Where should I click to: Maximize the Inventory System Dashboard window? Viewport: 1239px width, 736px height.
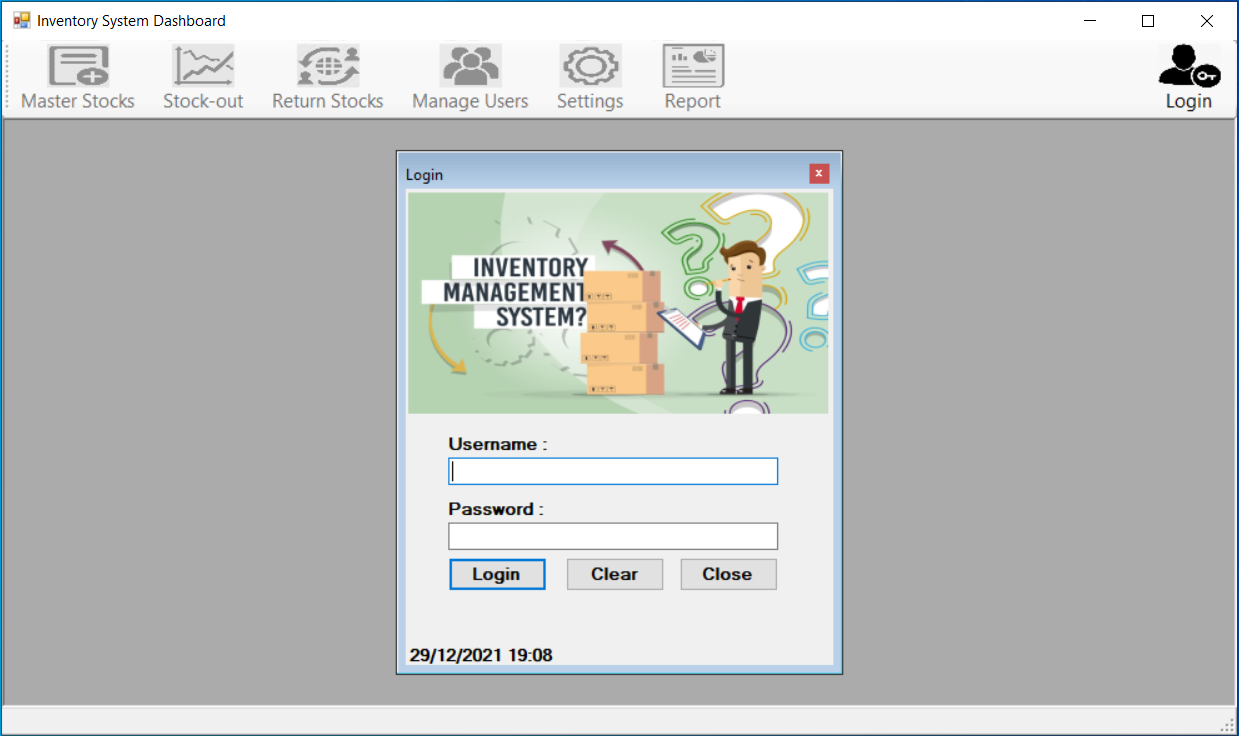click(1148, 20)
